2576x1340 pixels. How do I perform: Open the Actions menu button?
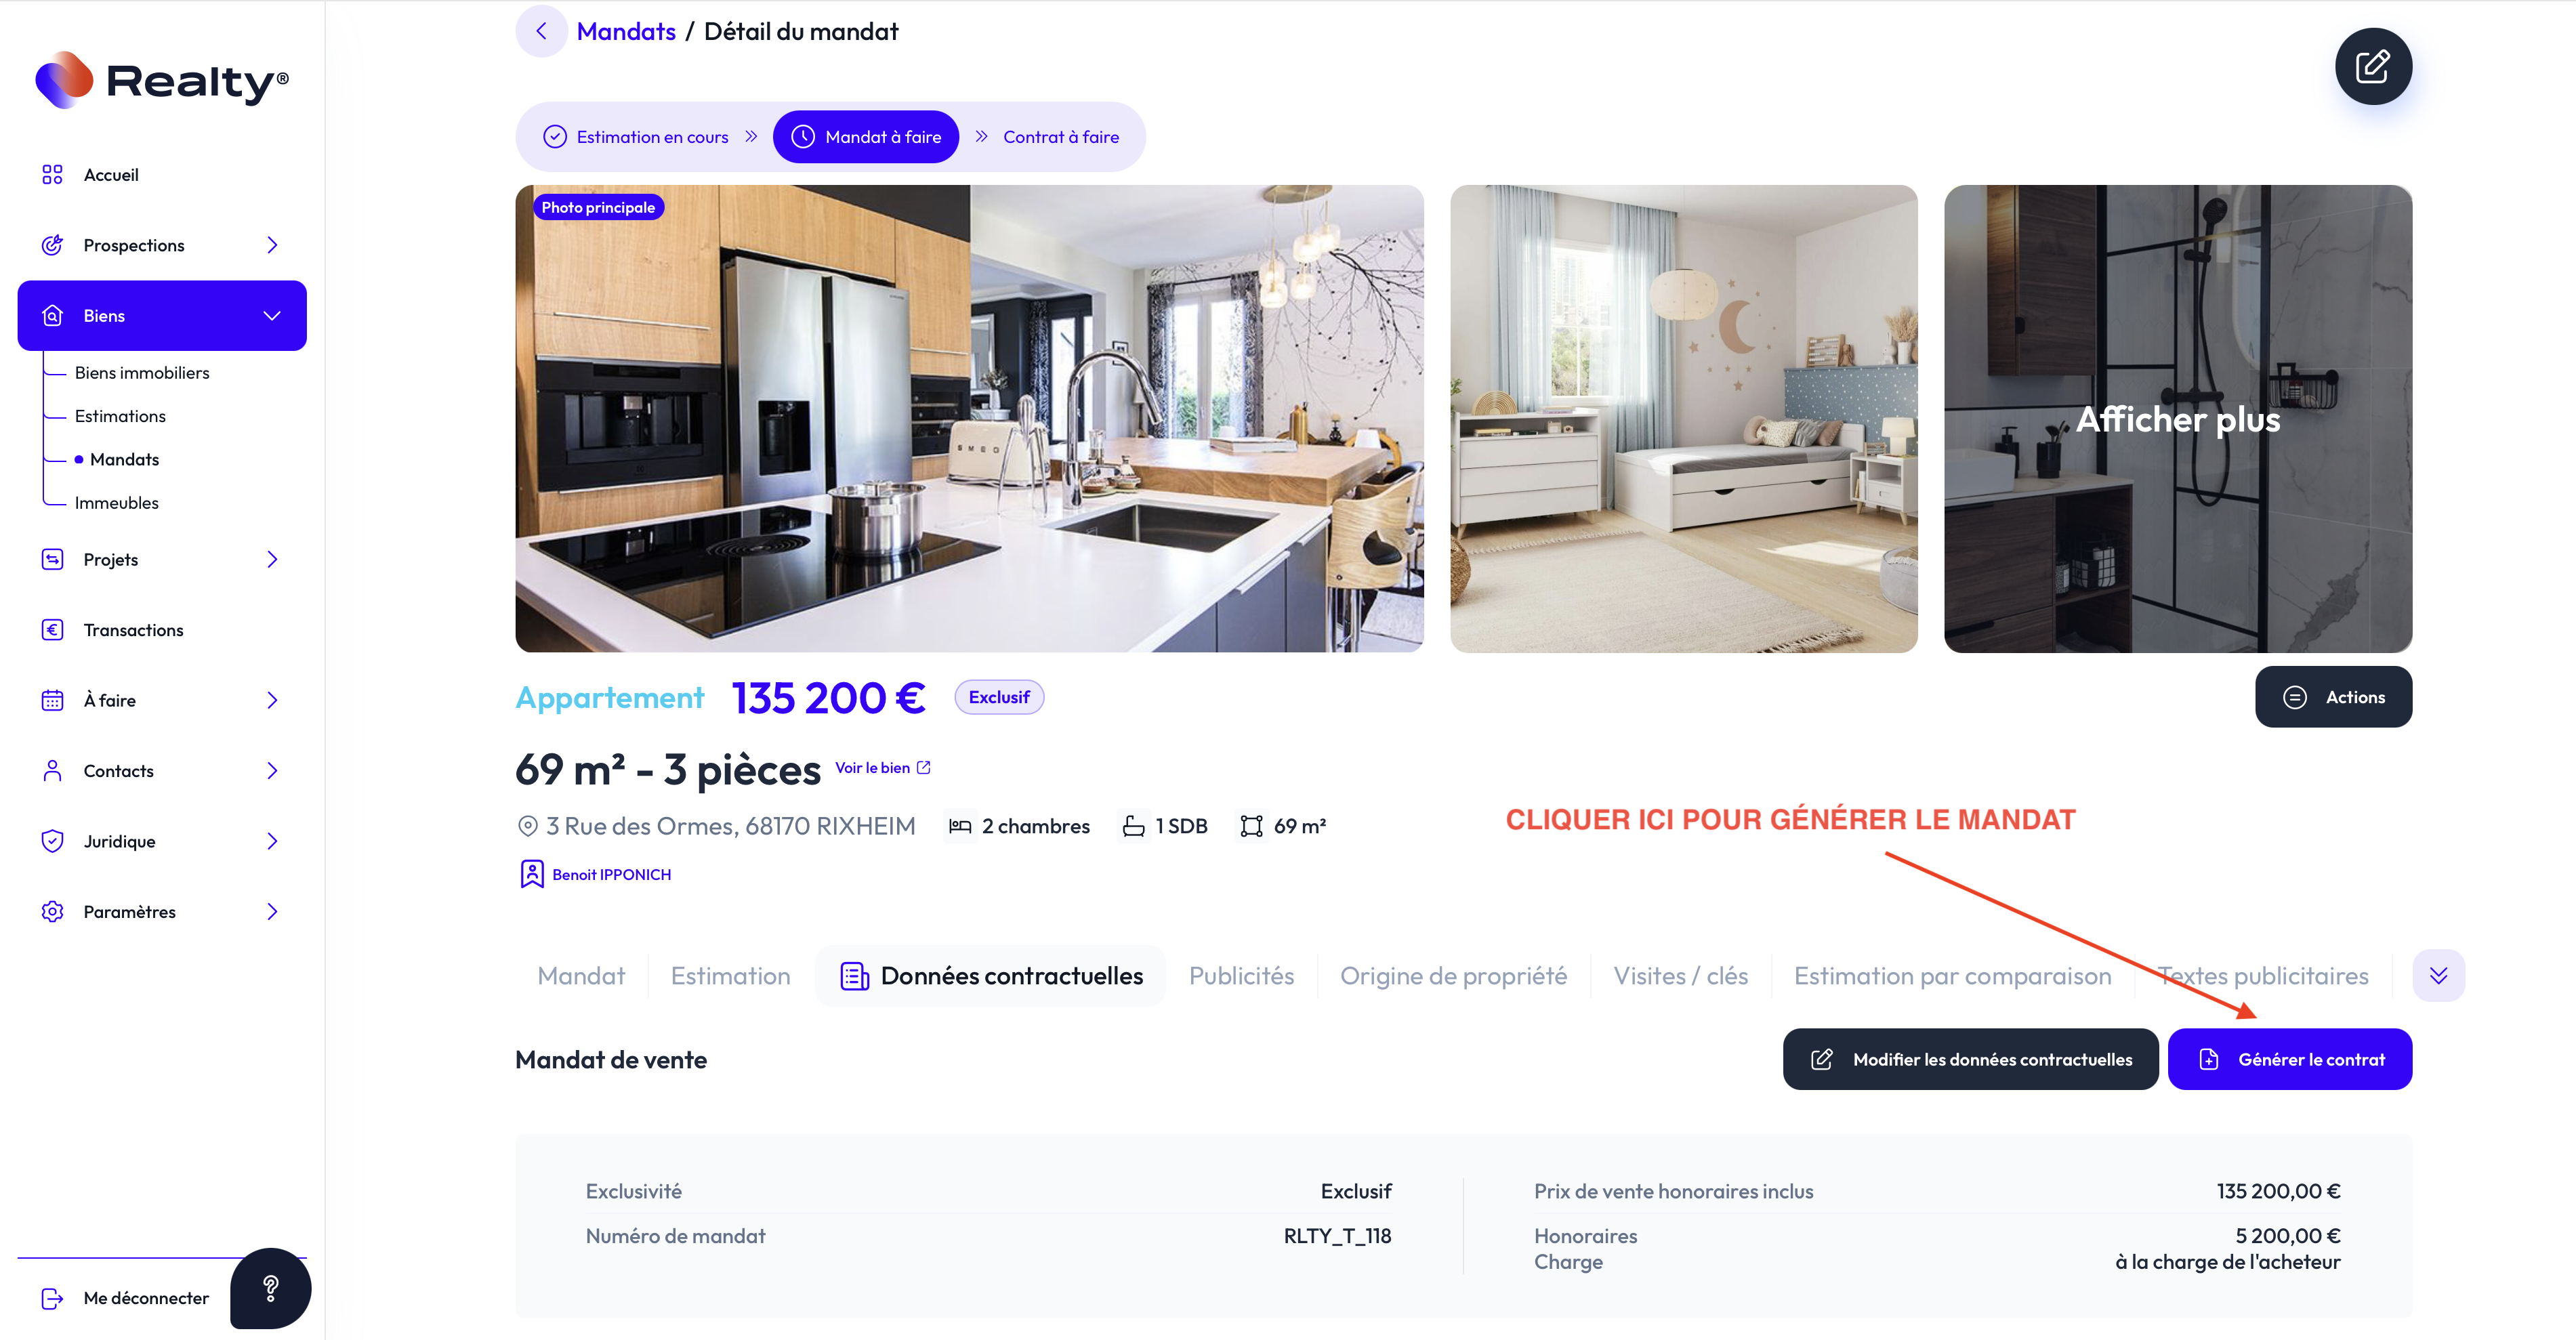tap(2333, 697)
